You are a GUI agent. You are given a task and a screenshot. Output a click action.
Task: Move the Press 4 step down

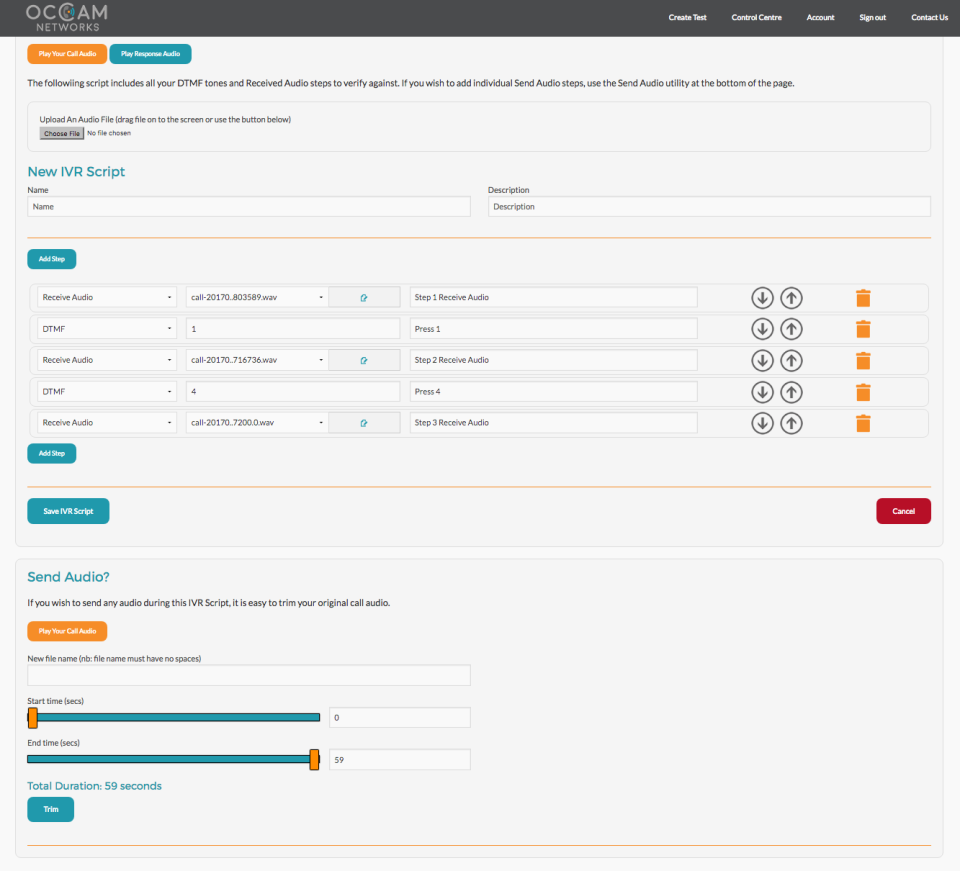coord(762,391)
